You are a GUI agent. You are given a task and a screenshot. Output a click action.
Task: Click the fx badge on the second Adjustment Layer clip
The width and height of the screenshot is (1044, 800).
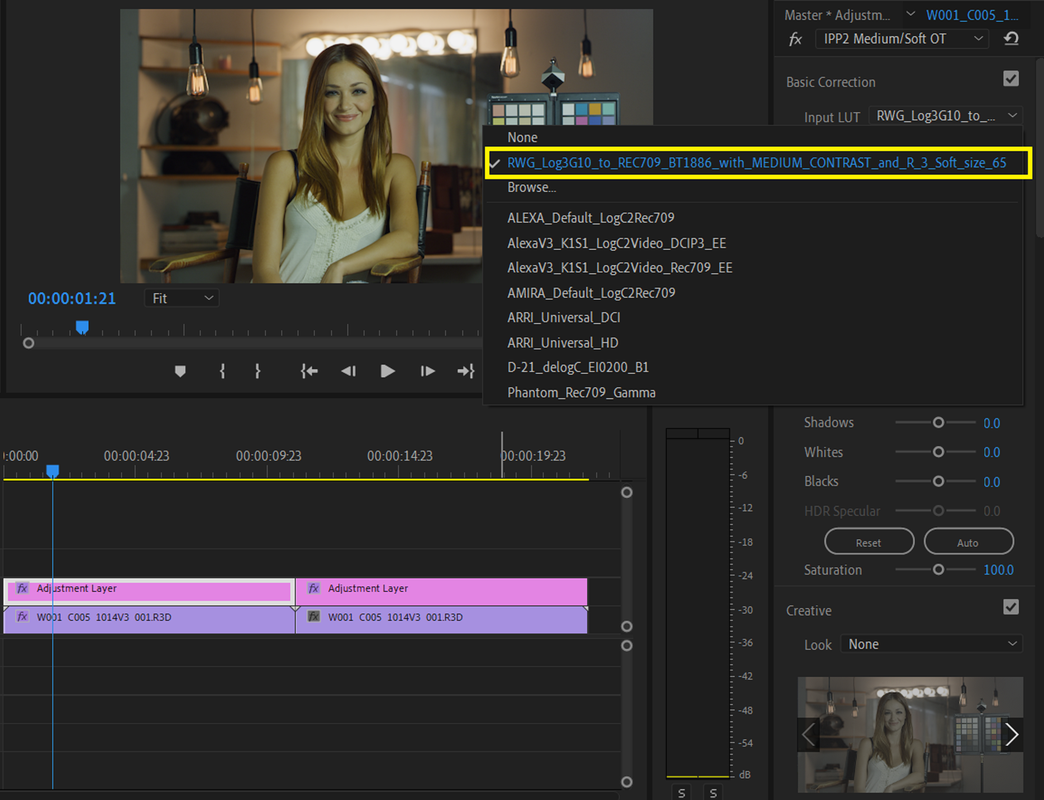(x=314, y=588)
